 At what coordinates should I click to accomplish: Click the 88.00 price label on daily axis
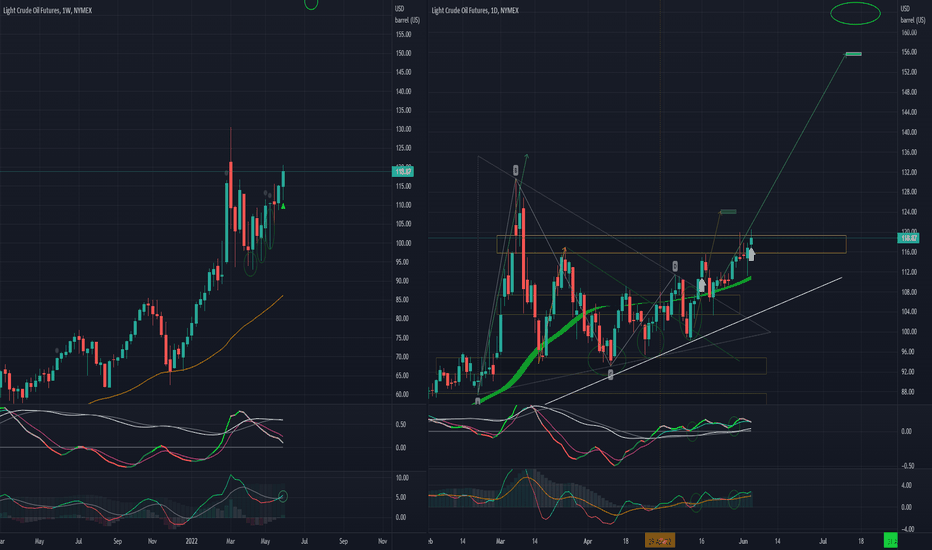pos(908,392)
